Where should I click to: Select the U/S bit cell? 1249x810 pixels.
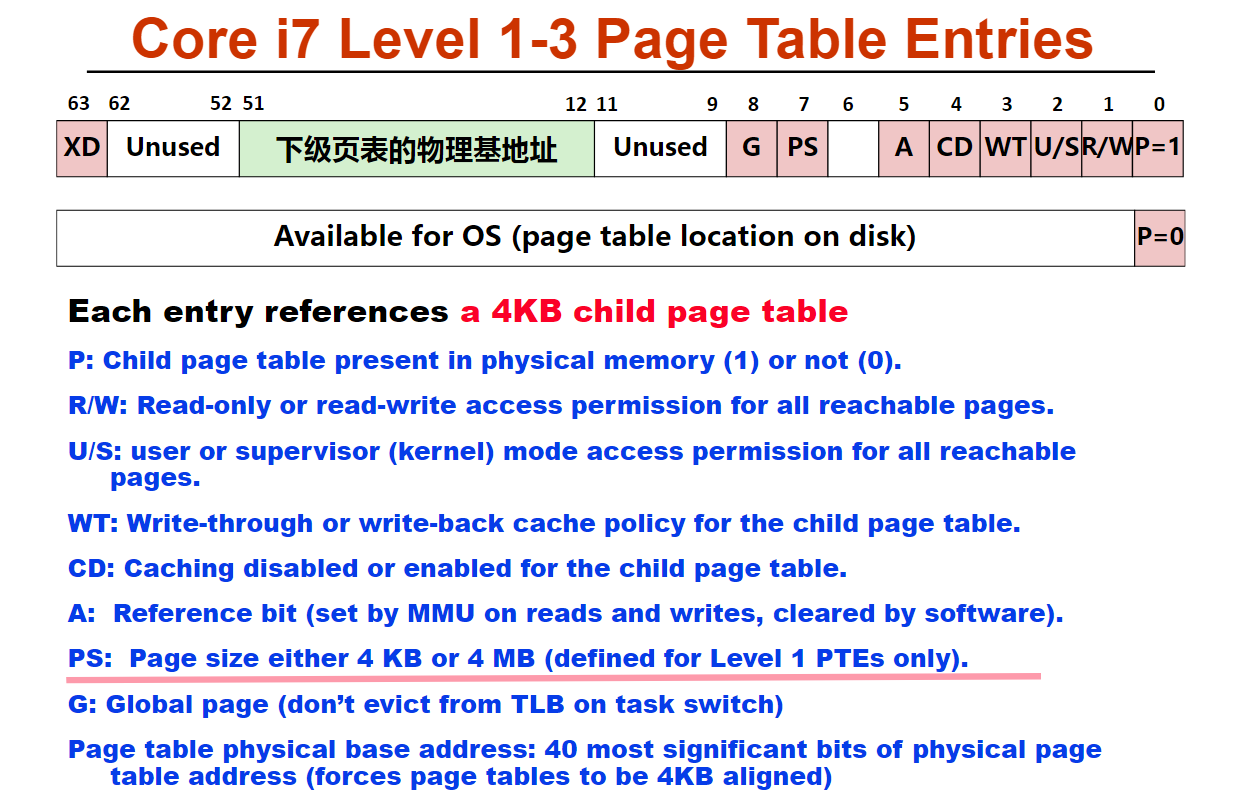coord(1056,148)
